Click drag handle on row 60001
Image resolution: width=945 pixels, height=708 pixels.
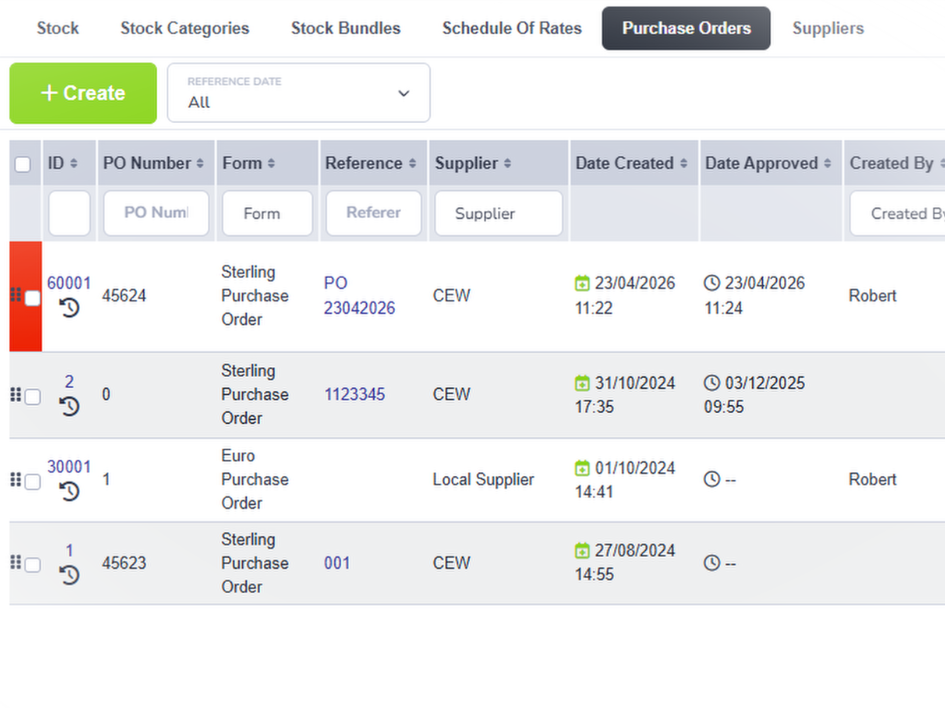click(x=16, y=295)
